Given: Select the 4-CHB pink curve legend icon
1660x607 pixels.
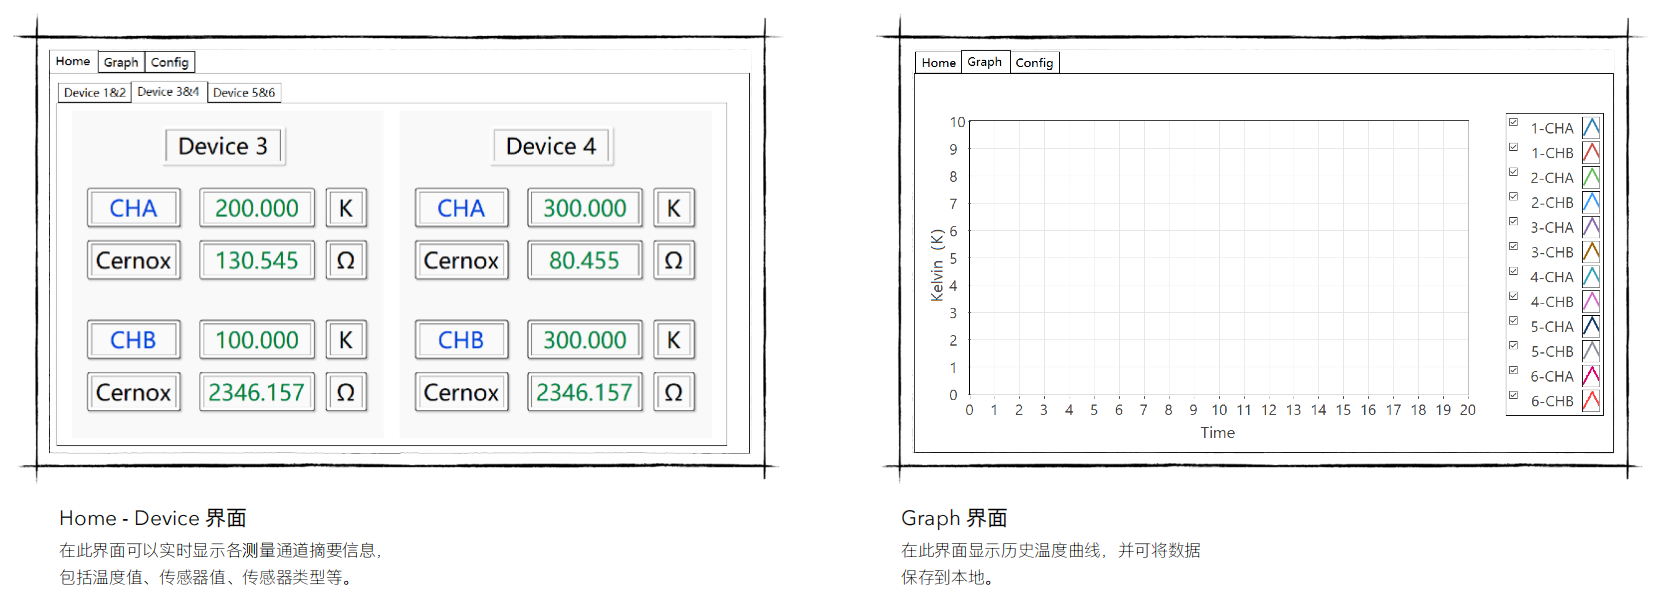Looking at the screenshot, I should coord(1591,301).
